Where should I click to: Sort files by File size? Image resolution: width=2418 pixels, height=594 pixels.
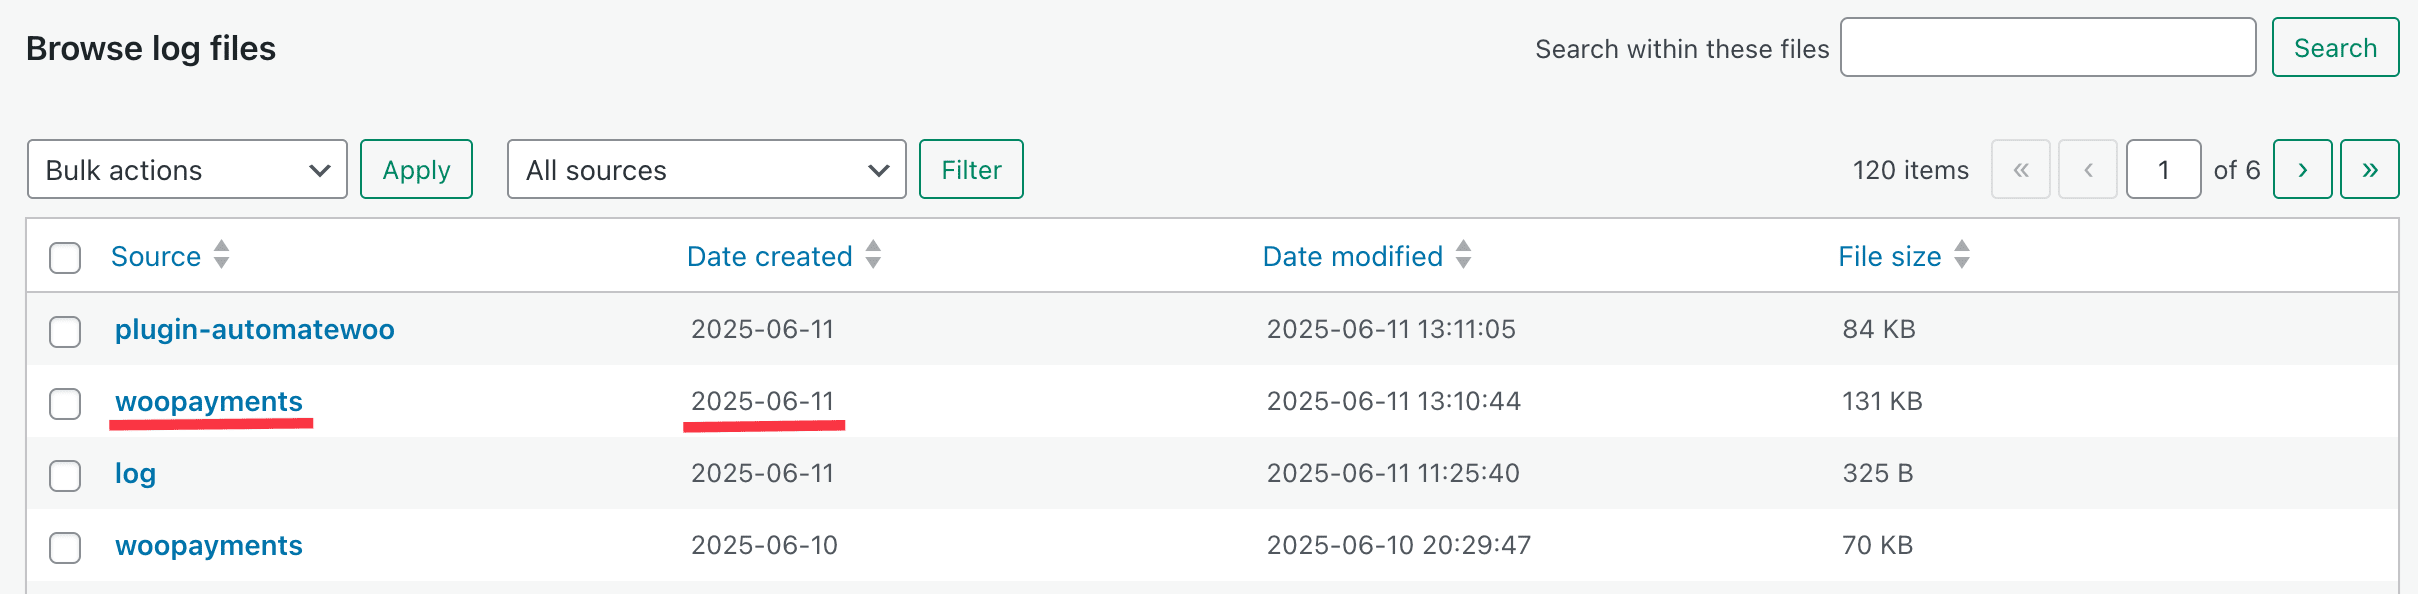(1889, 256)
